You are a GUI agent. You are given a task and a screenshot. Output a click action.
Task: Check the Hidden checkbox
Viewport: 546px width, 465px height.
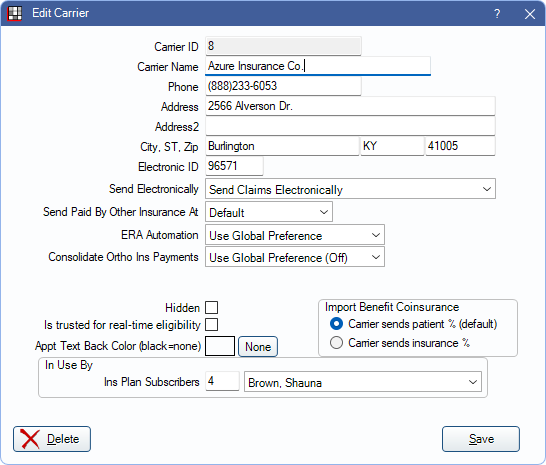[211, 308]
